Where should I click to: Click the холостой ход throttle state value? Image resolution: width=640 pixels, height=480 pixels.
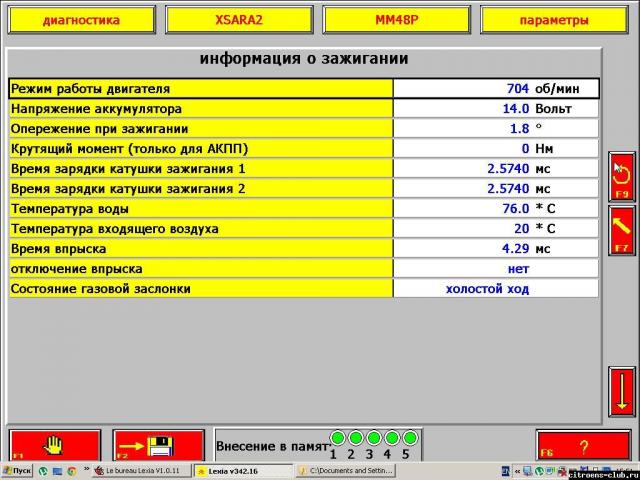coord(496,289)
